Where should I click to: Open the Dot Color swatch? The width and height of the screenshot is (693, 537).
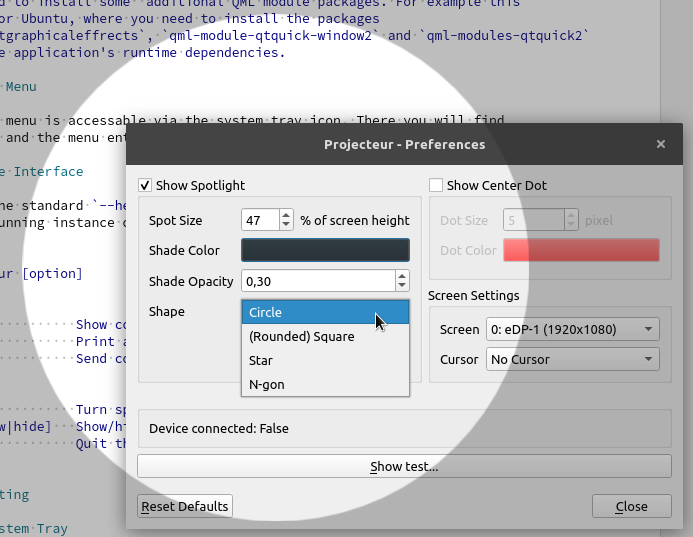coord(581,250)
